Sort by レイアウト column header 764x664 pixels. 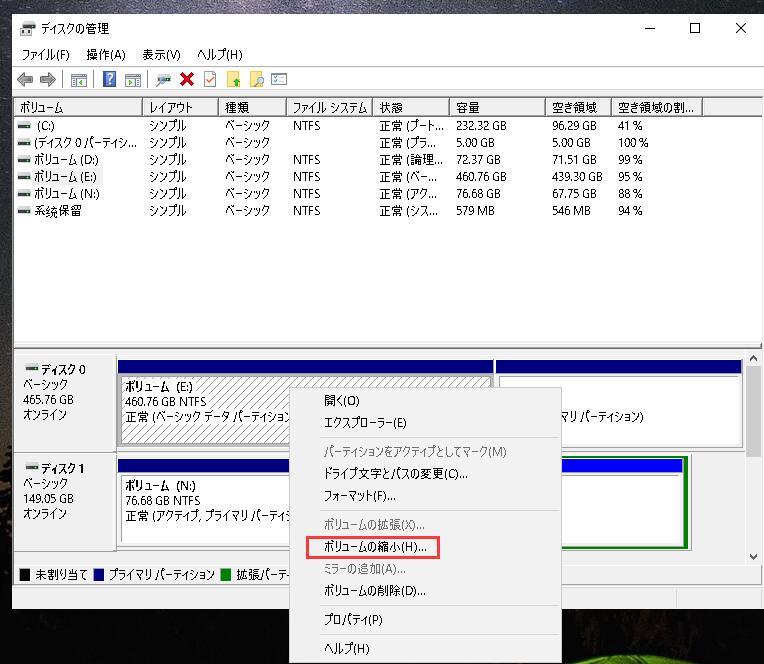[180, 107]
